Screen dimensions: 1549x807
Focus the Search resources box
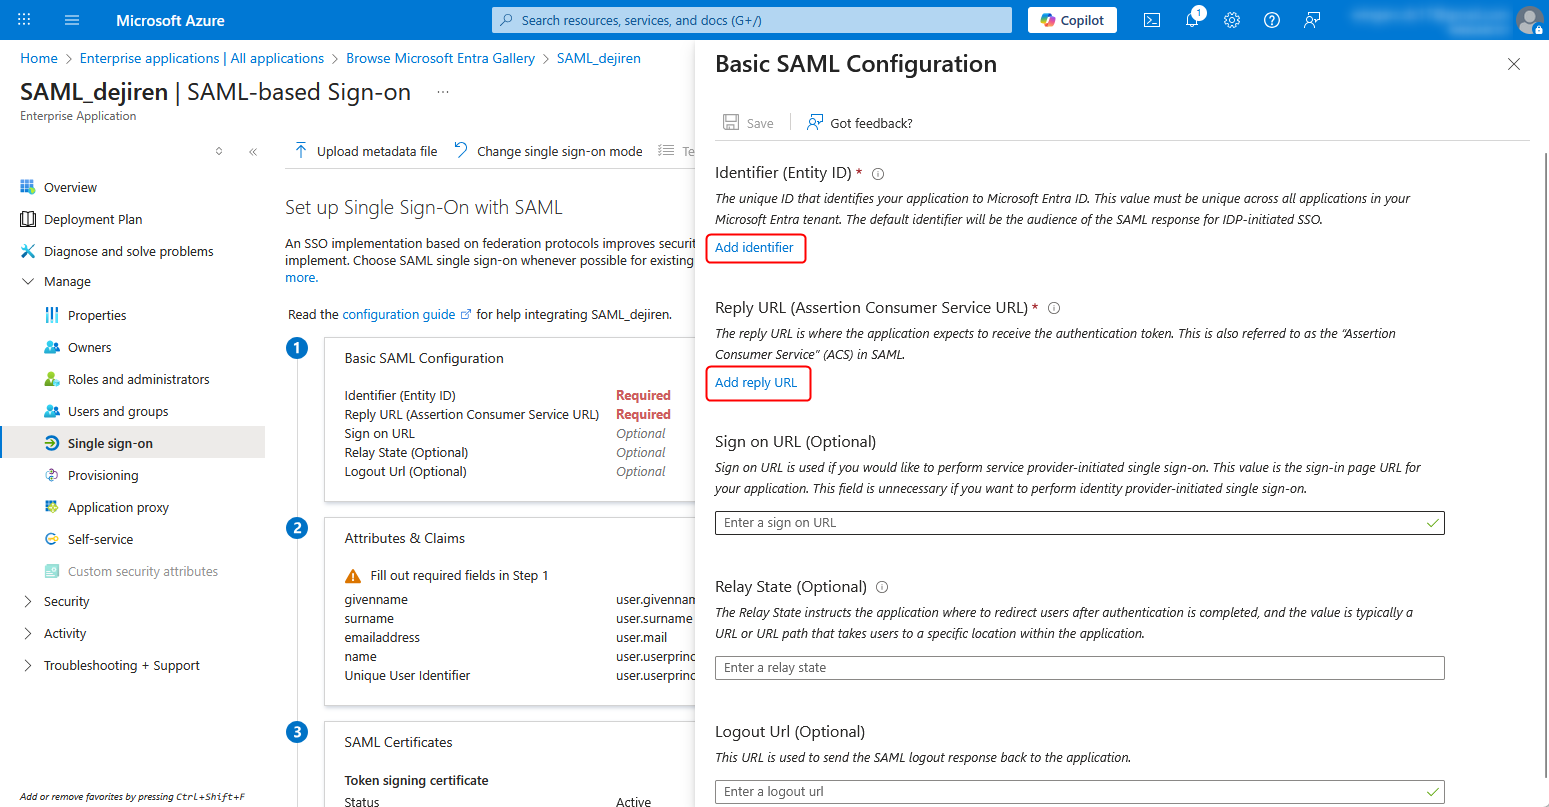coord(752,20)
